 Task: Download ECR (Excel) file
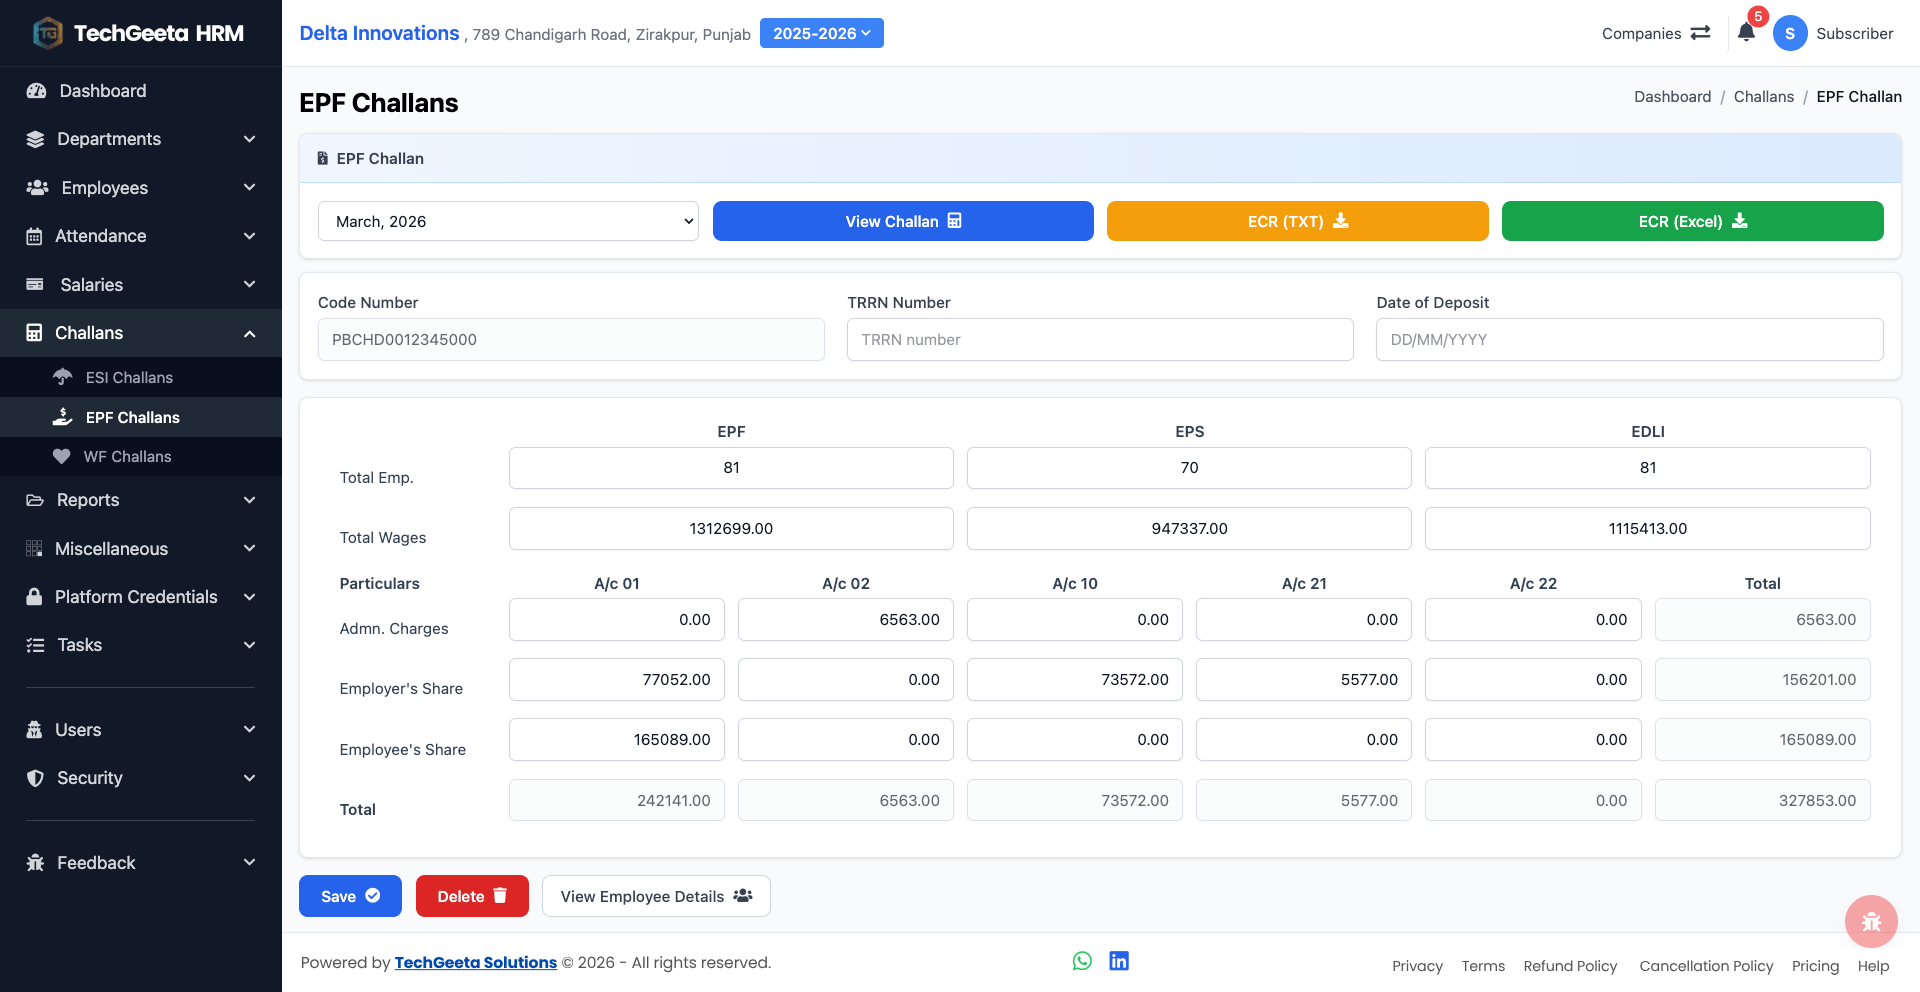click(1692, 221)
